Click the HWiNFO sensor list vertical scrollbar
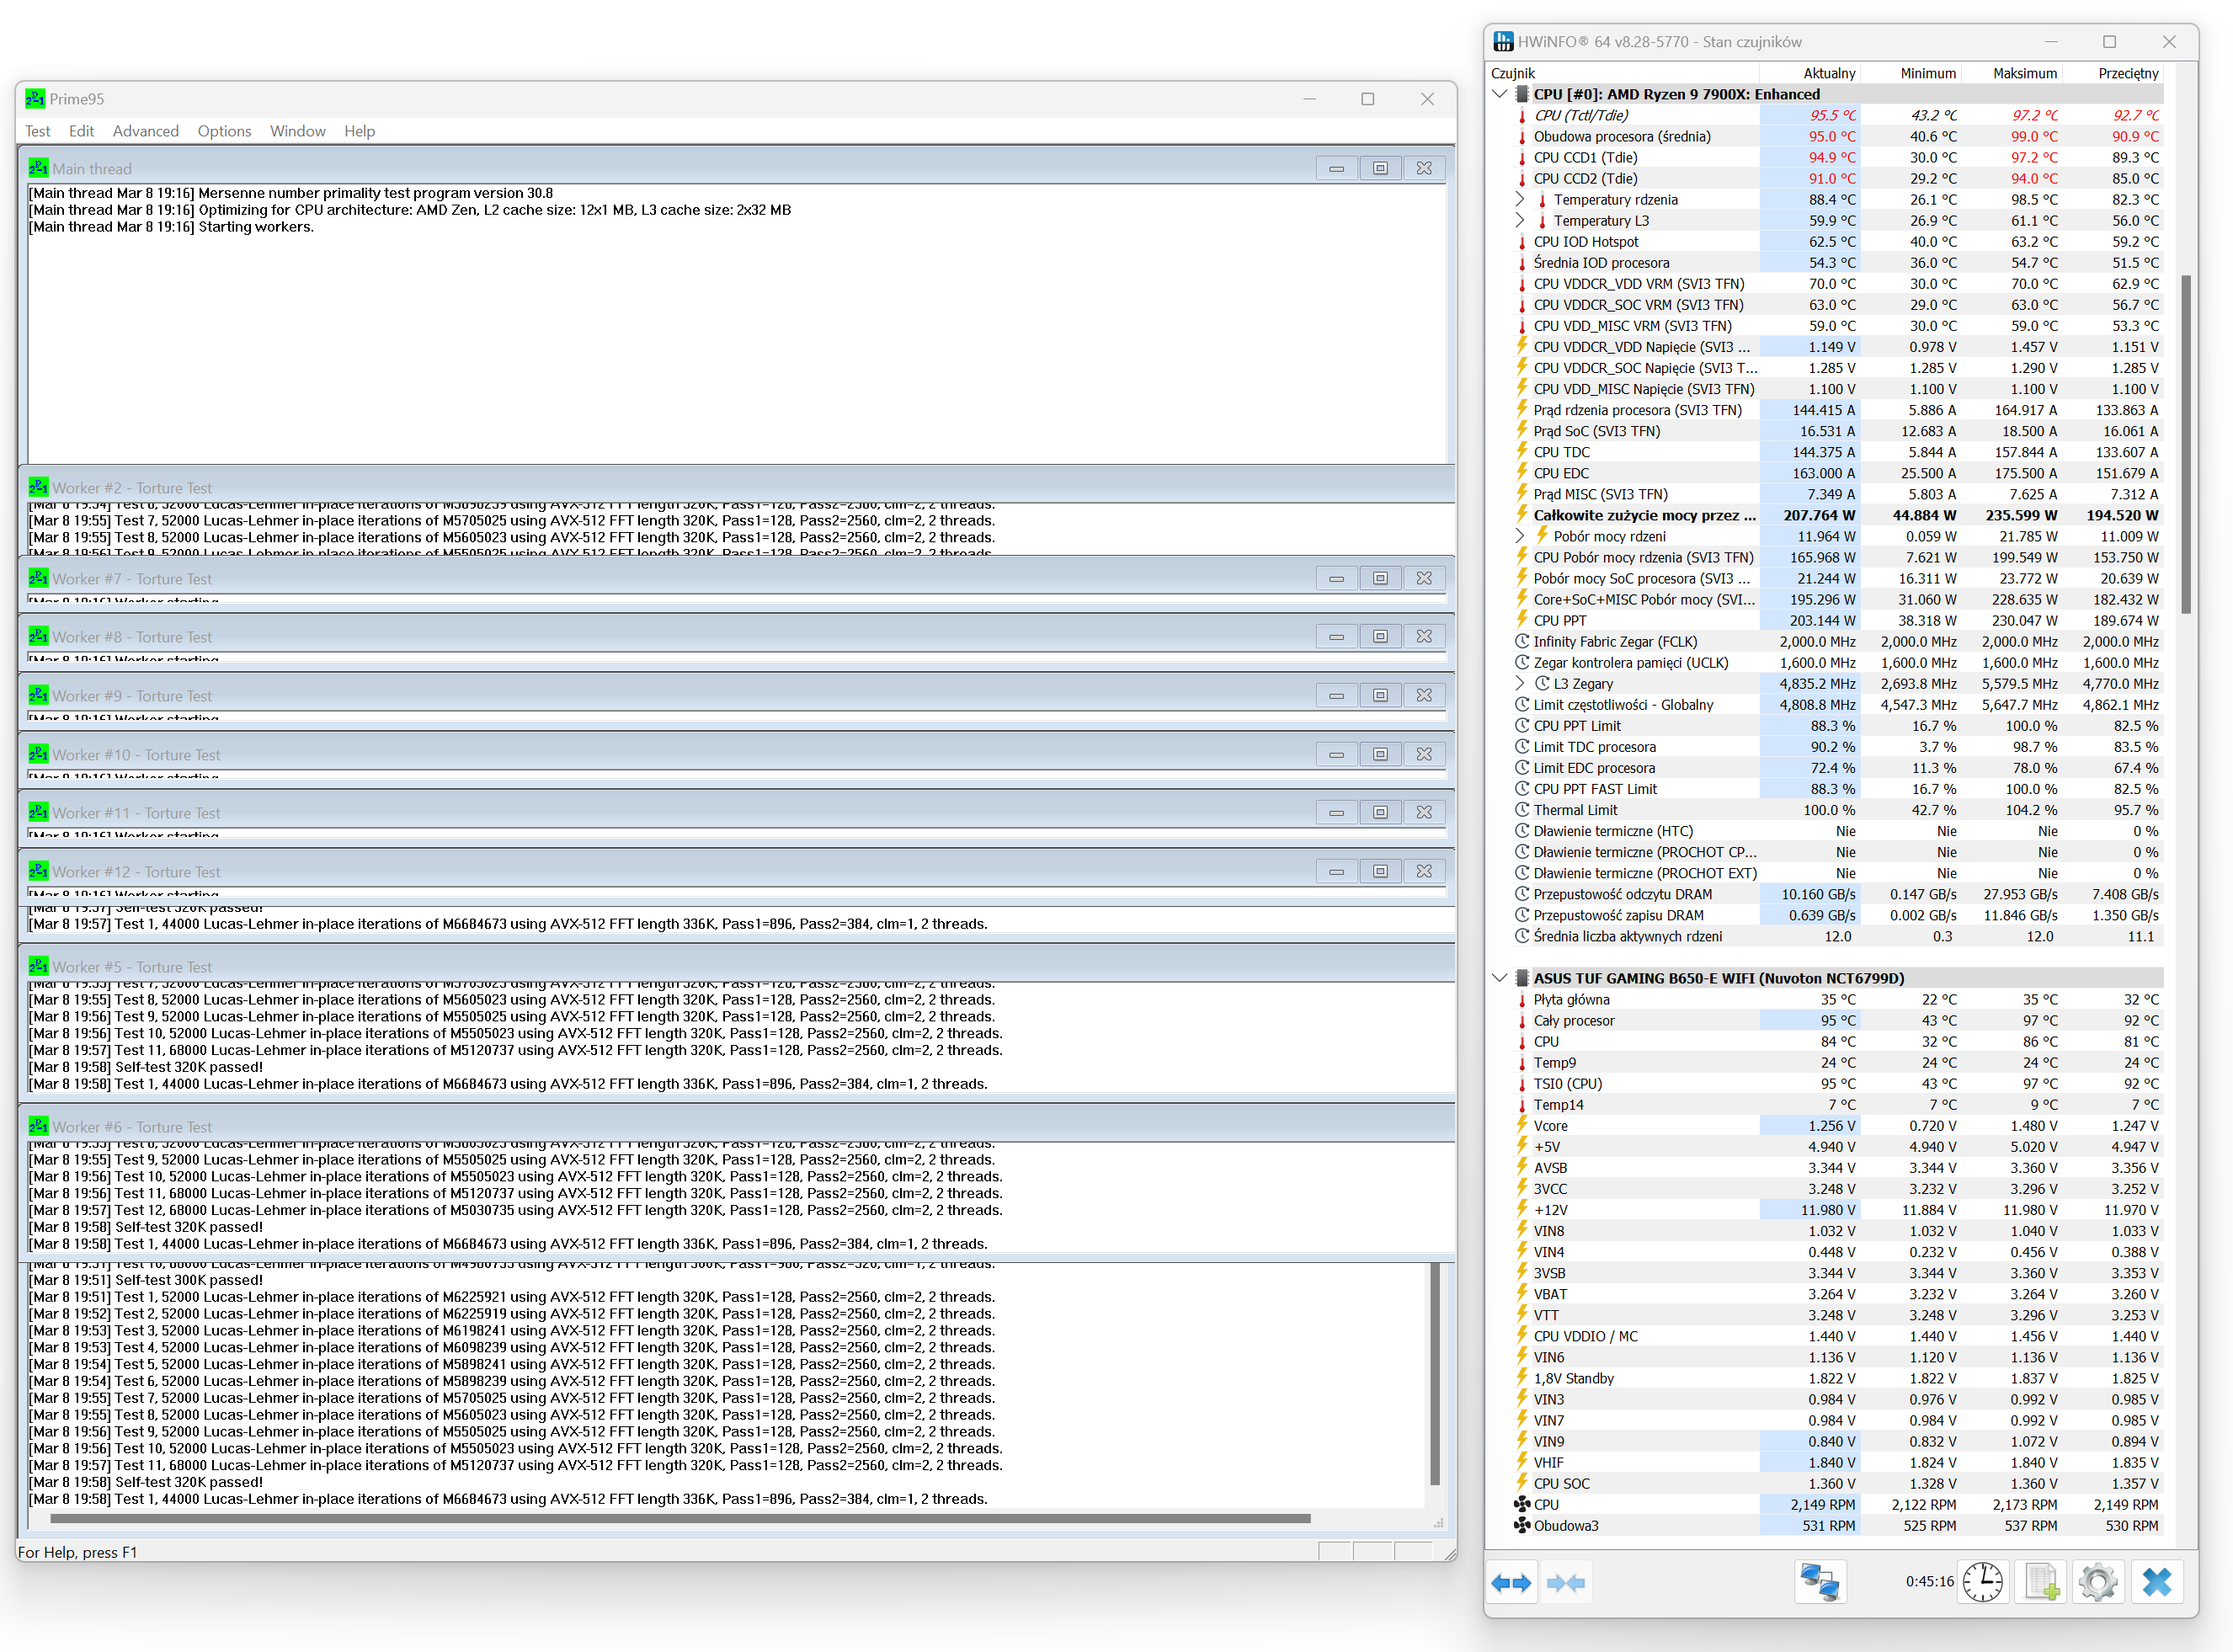 2186,445
